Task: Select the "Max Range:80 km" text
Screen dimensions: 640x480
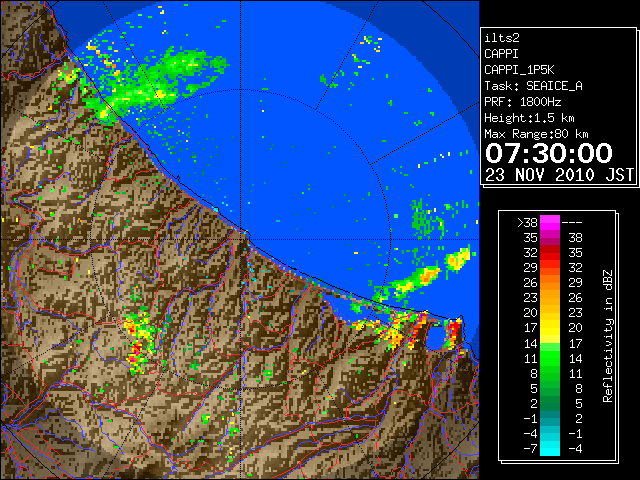Action: [536, 134]
